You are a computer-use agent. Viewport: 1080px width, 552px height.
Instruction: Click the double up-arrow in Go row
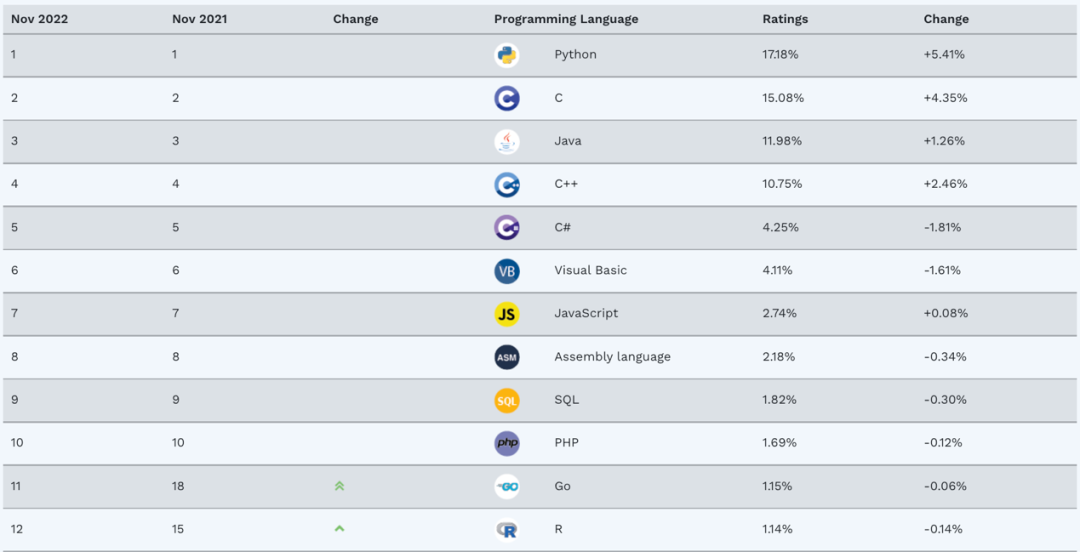click(339, 486)
